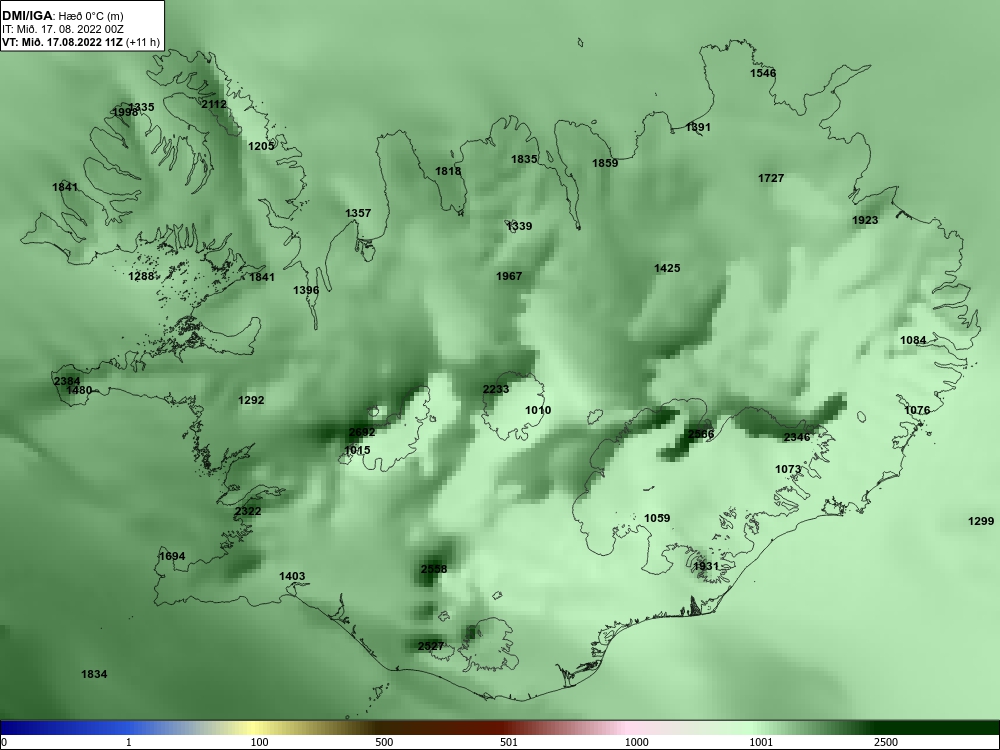Image resolution: width=1000 pixels, height=750 pixels.
Task: Click the map value 1339
Action: (x=519, y=226)
